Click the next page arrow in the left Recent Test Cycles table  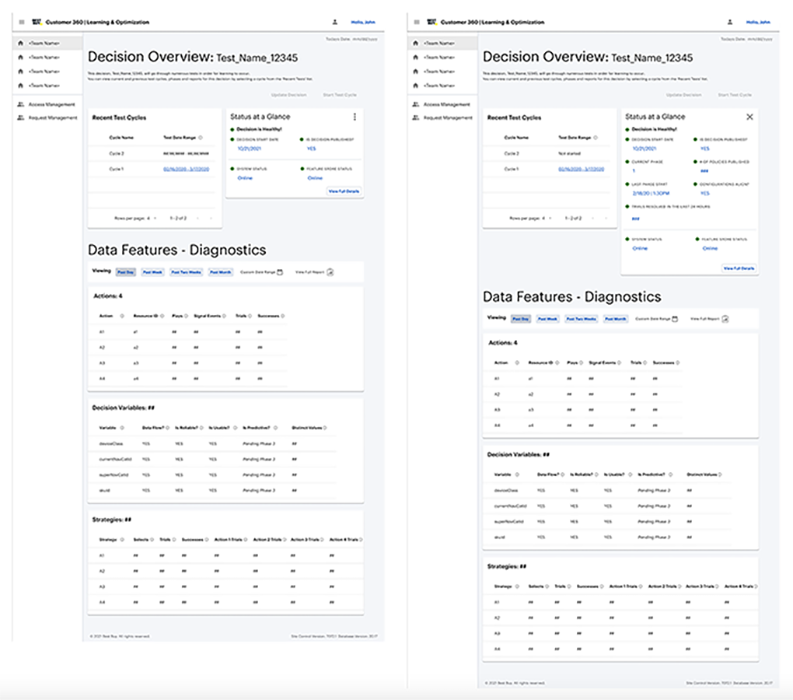(x=210, y=217)
